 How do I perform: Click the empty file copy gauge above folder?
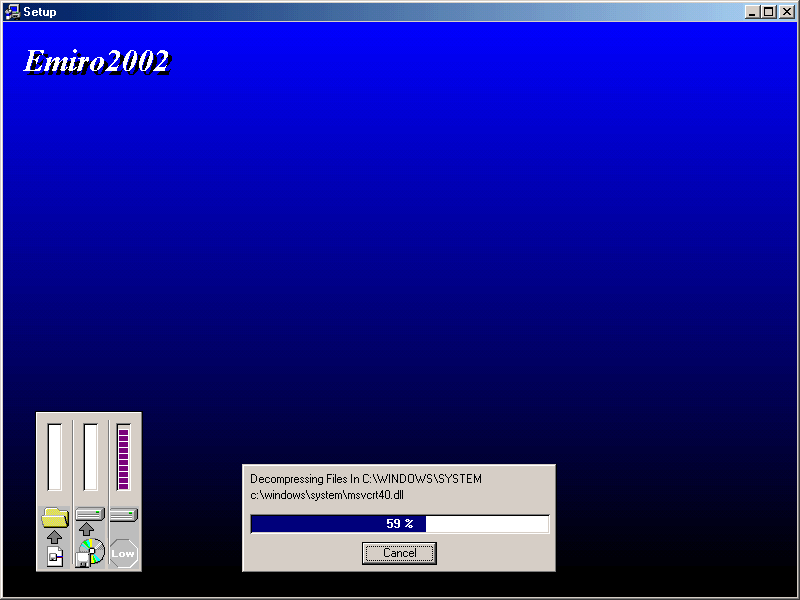pyautogui.click(x=55, y=457)
